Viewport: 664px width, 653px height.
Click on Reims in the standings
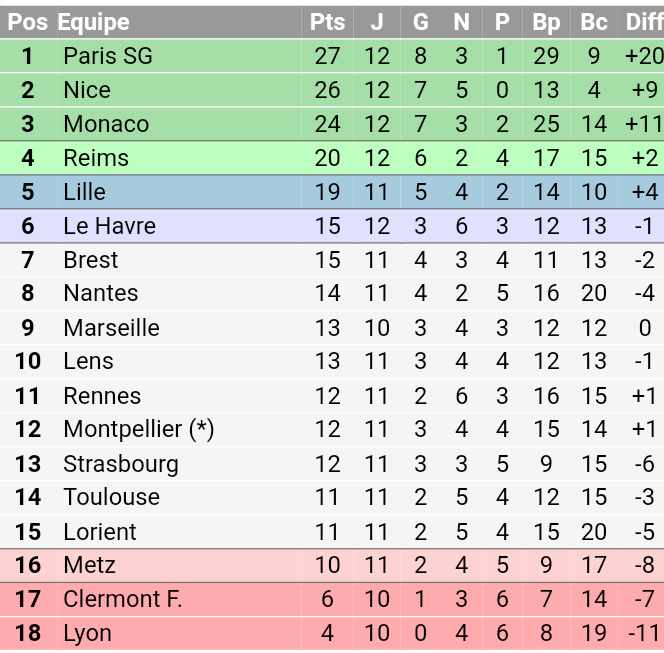coord(96,158)
